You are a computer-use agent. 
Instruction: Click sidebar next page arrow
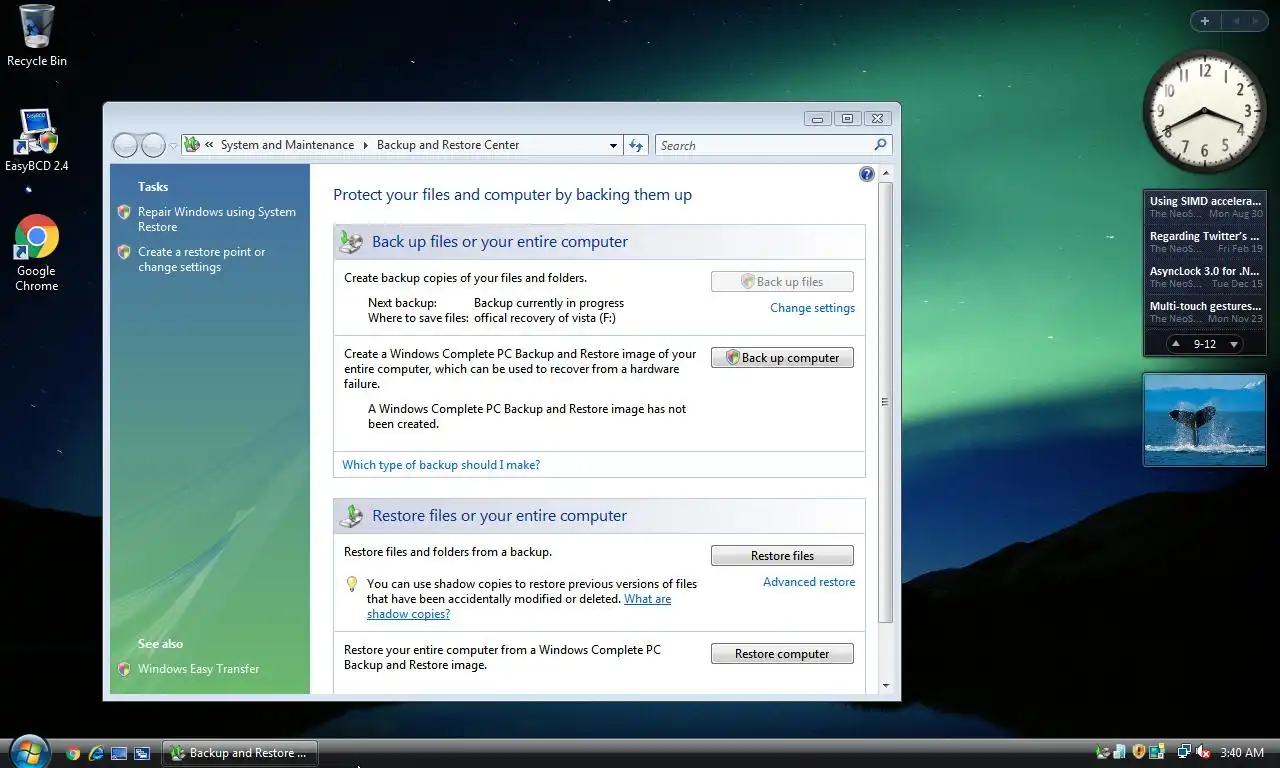(x=1258, y=21)
